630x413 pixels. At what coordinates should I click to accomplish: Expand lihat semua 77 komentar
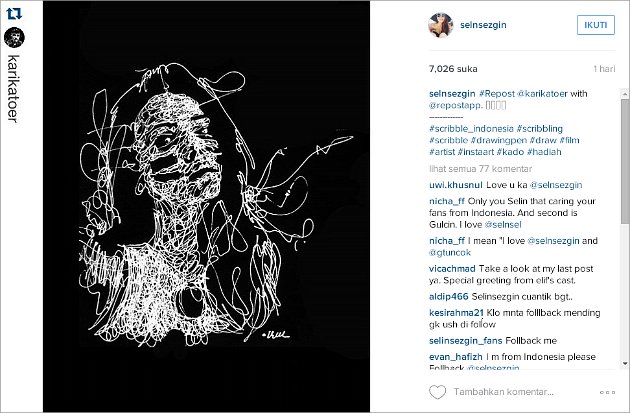coord(481,169)
